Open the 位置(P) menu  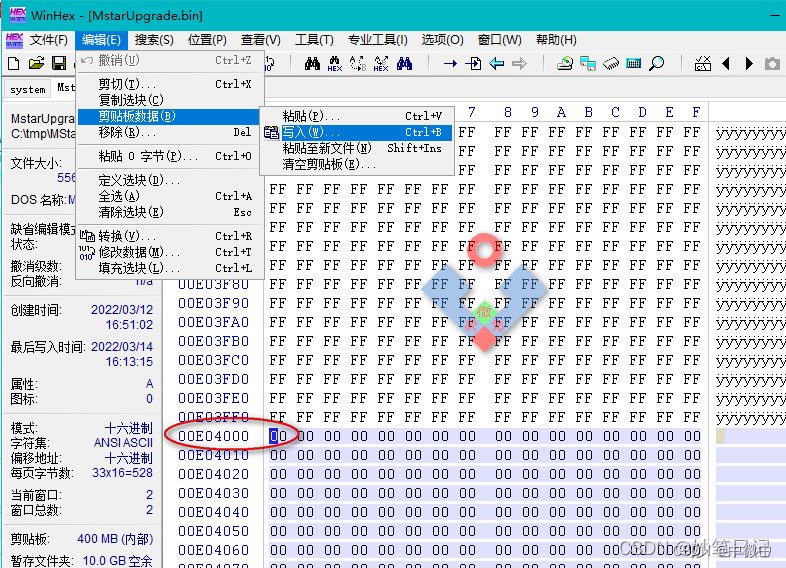tap(207, 40)
